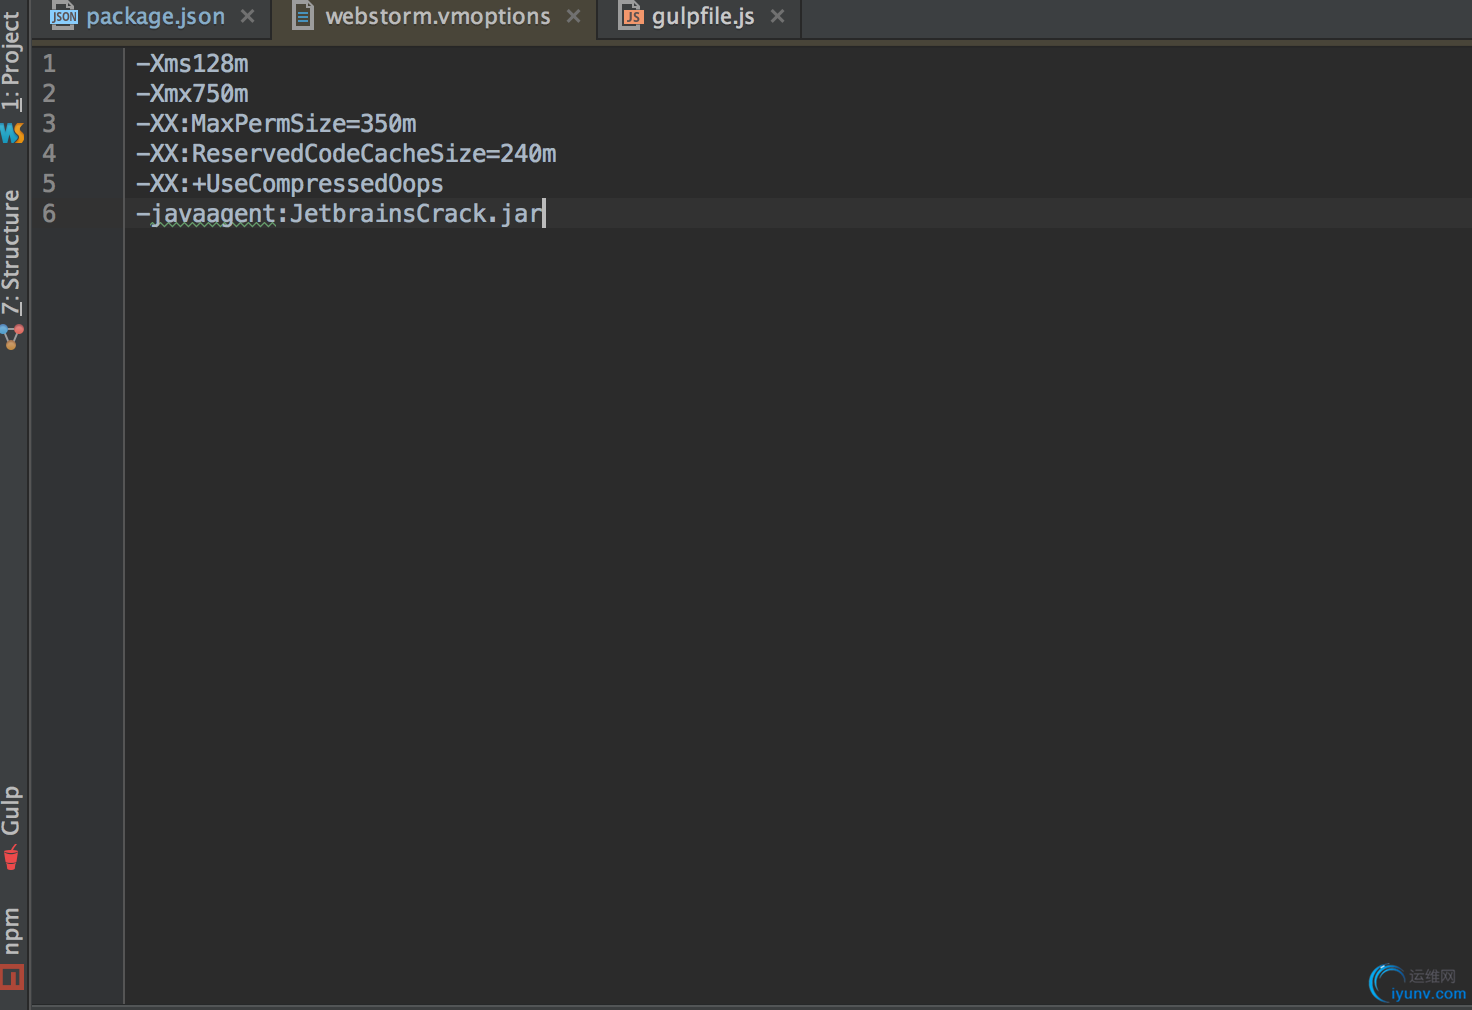Place cursor in the -Xms128m line
Screen dimensions: 1472x1010
point(192,64)
